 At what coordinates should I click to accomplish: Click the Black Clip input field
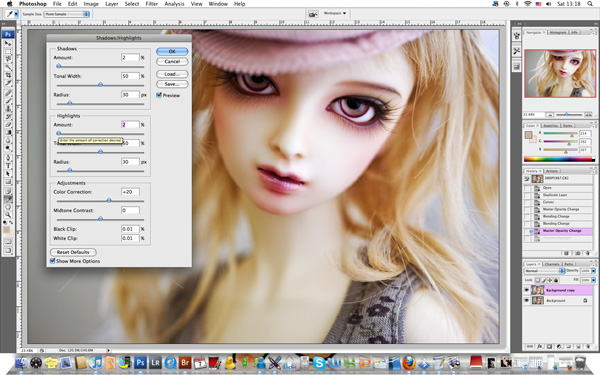[x=130, y=229]
